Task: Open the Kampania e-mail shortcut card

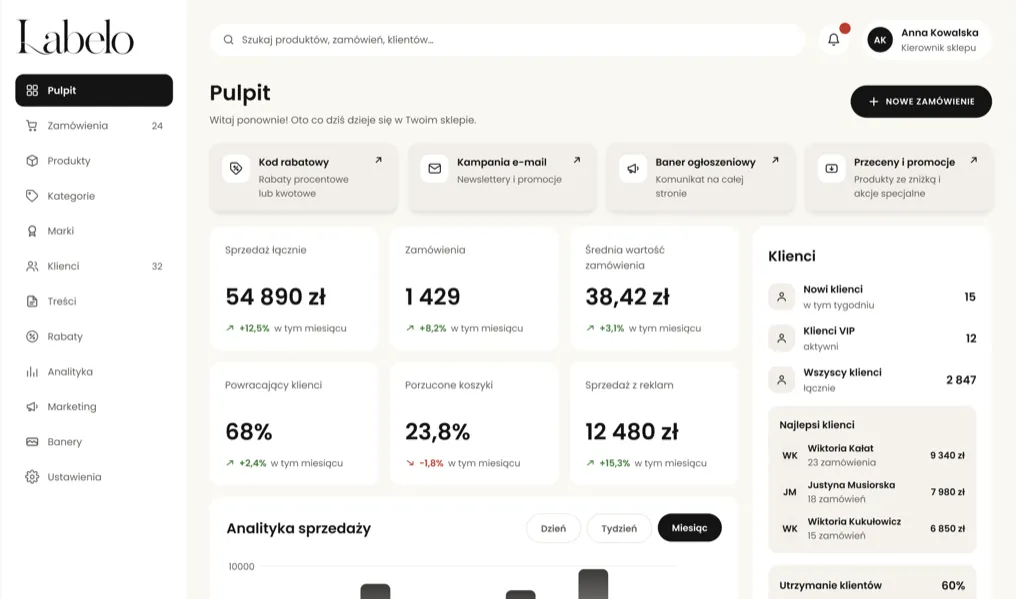Action: click(502, 178)
